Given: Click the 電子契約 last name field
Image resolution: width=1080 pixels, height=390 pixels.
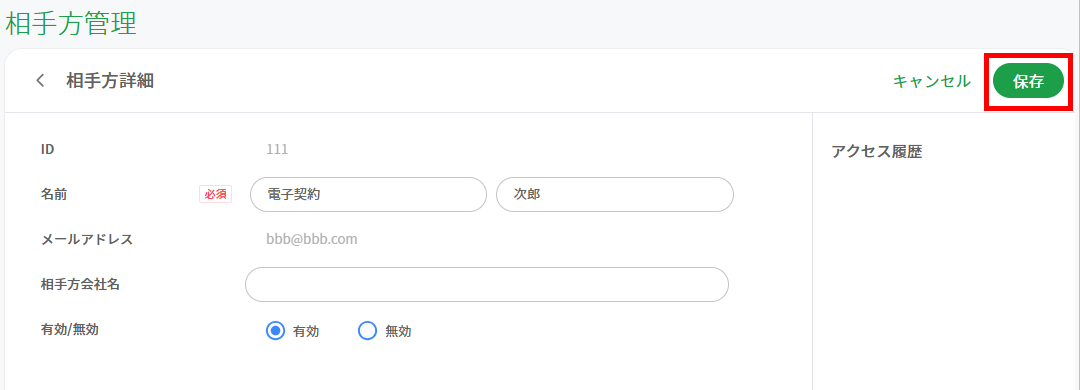Looking at the screenshot, I should (368, 194).
